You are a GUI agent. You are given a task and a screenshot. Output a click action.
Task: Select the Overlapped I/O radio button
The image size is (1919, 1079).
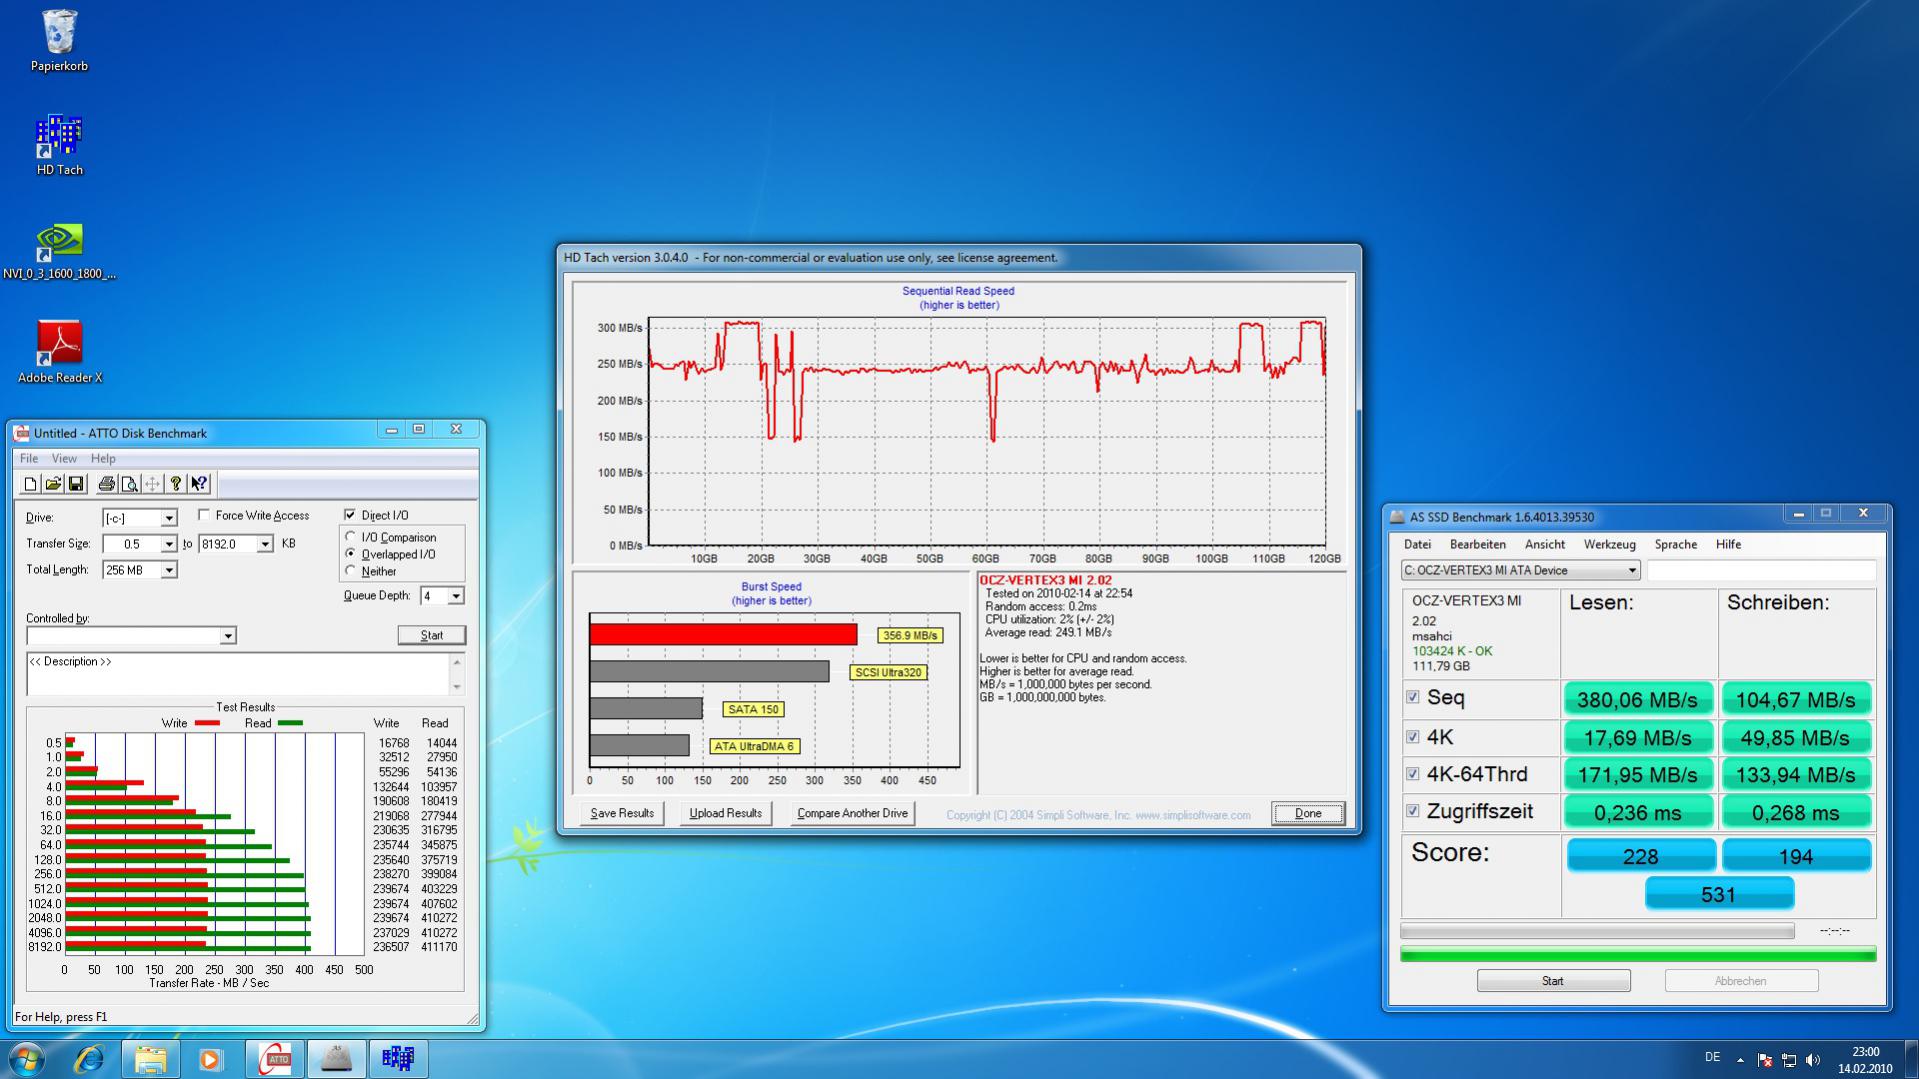click(x=351, y=554)
